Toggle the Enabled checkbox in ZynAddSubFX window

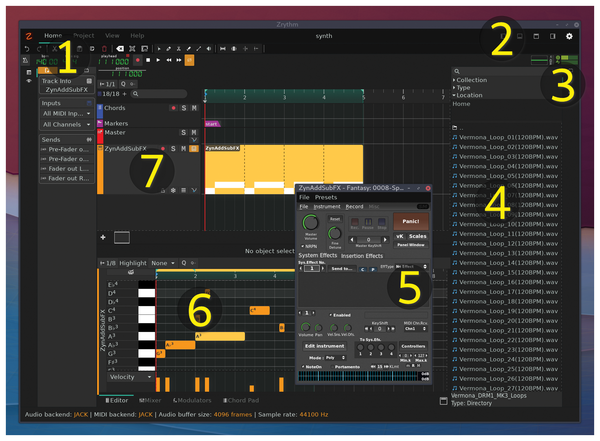tap(340, 315)
